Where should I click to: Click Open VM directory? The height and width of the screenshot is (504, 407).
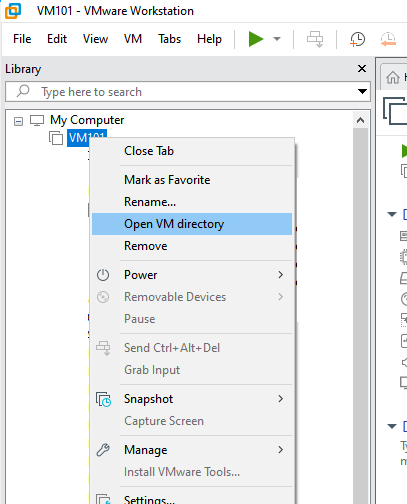click(192, 224)
